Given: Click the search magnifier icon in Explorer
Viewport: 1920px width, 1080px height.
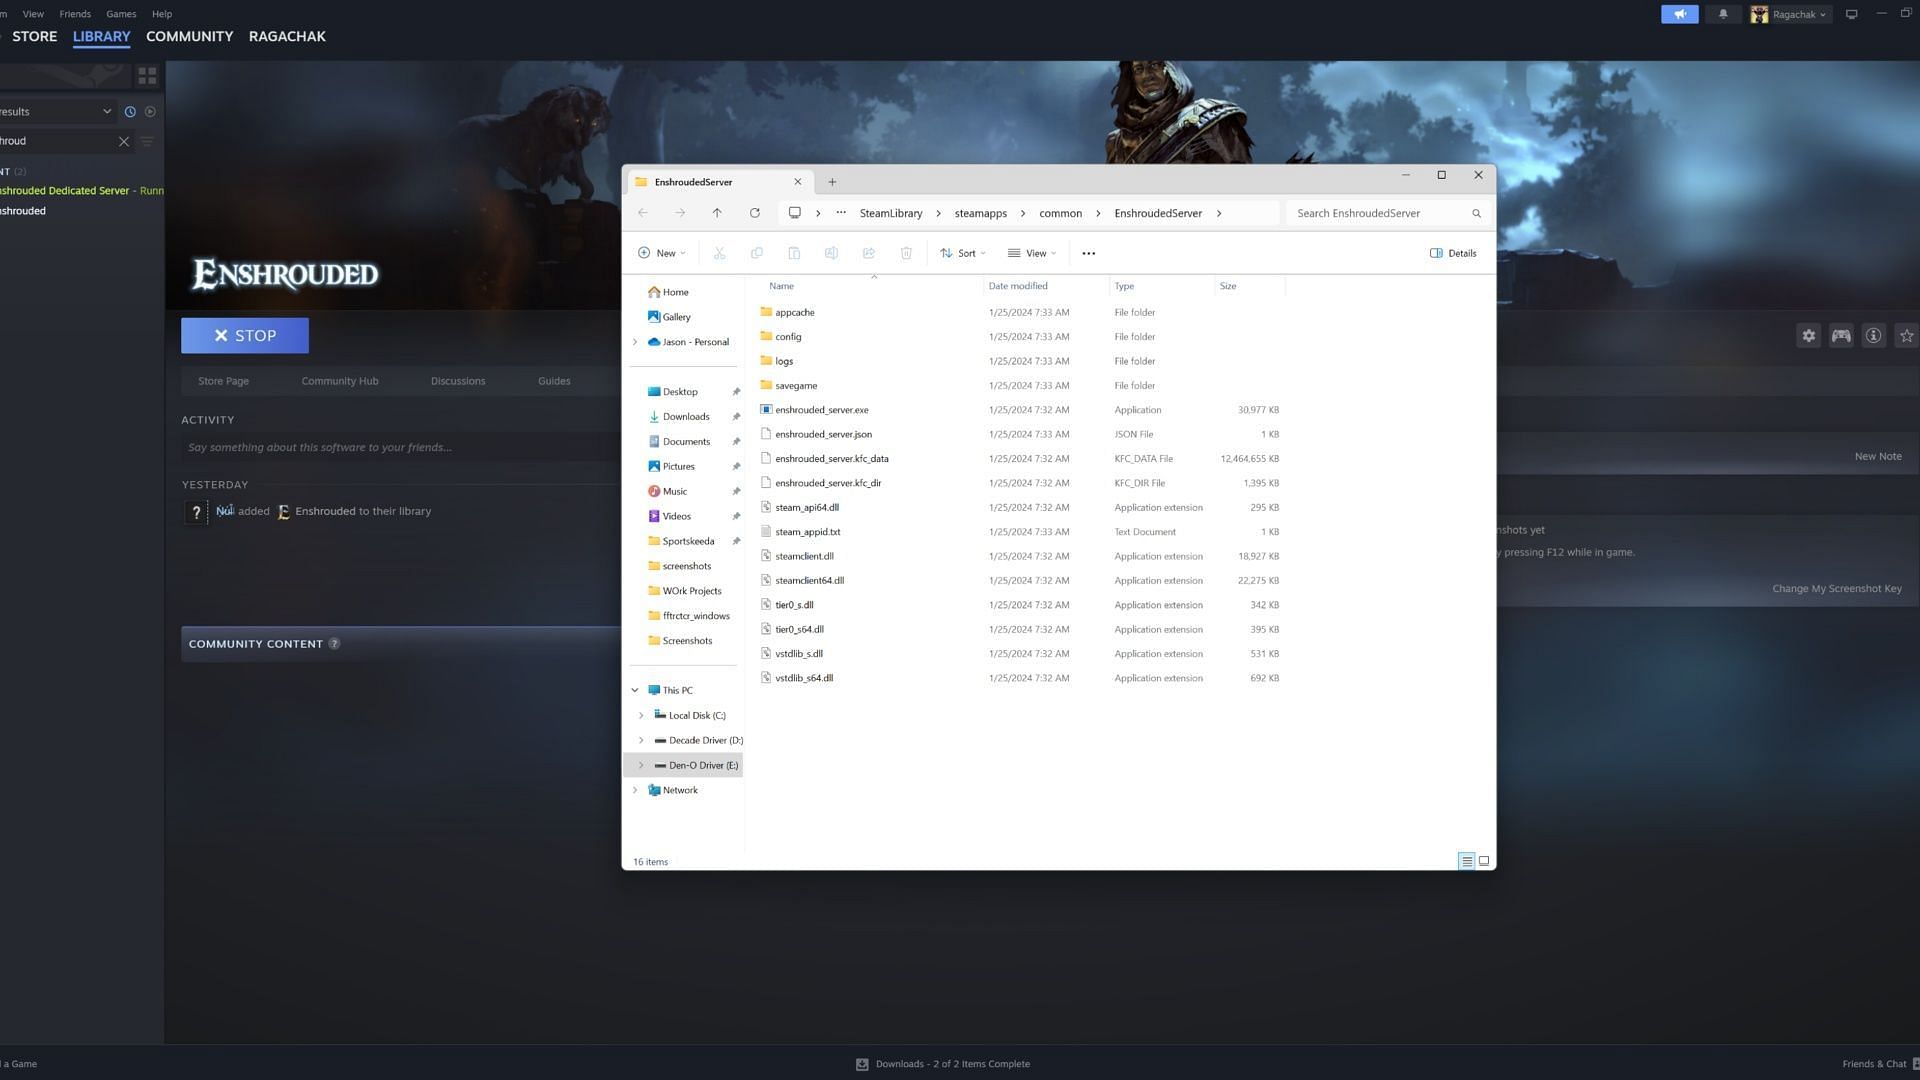Looking at the screenshot, I should [1476, 213].
